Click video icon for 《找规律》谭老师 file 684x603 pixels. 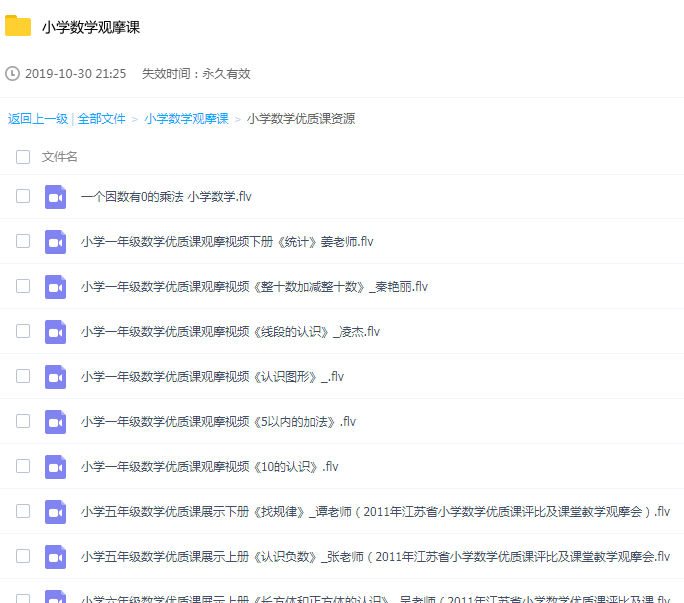[x=55, y=512]
